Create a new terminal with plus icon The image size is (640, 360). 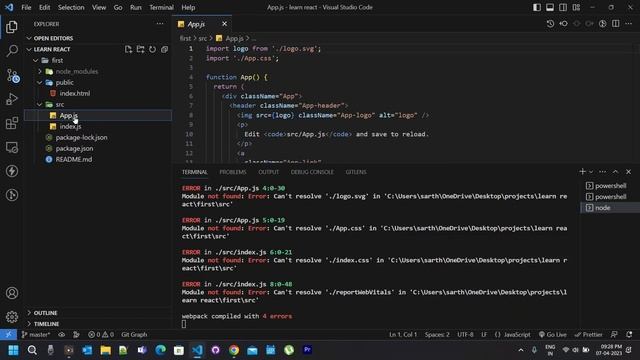[x=582, y=172]
